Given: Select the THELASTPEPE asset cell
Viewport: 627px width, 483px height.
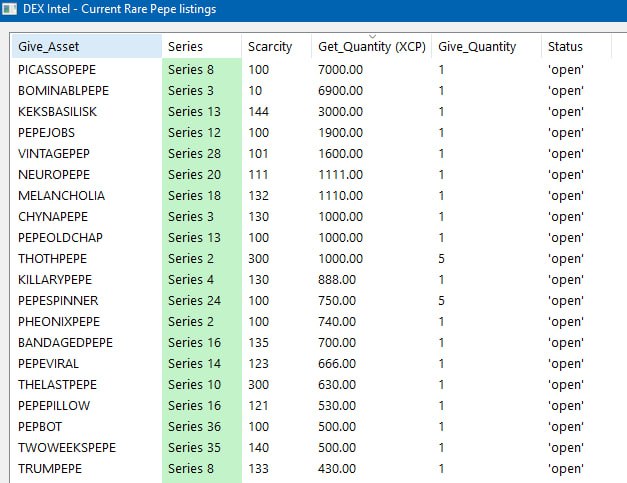Looking at the screenshot, I should 57,385.
